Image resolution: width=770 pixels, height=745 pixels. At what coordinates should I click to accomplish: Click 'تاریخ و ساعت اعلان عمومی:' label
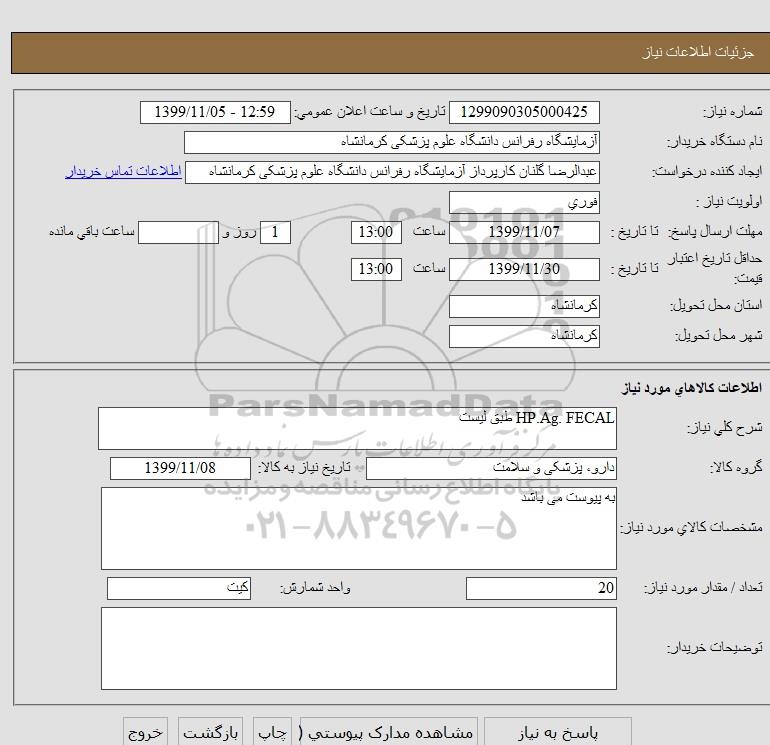click(x=370, y=112)
